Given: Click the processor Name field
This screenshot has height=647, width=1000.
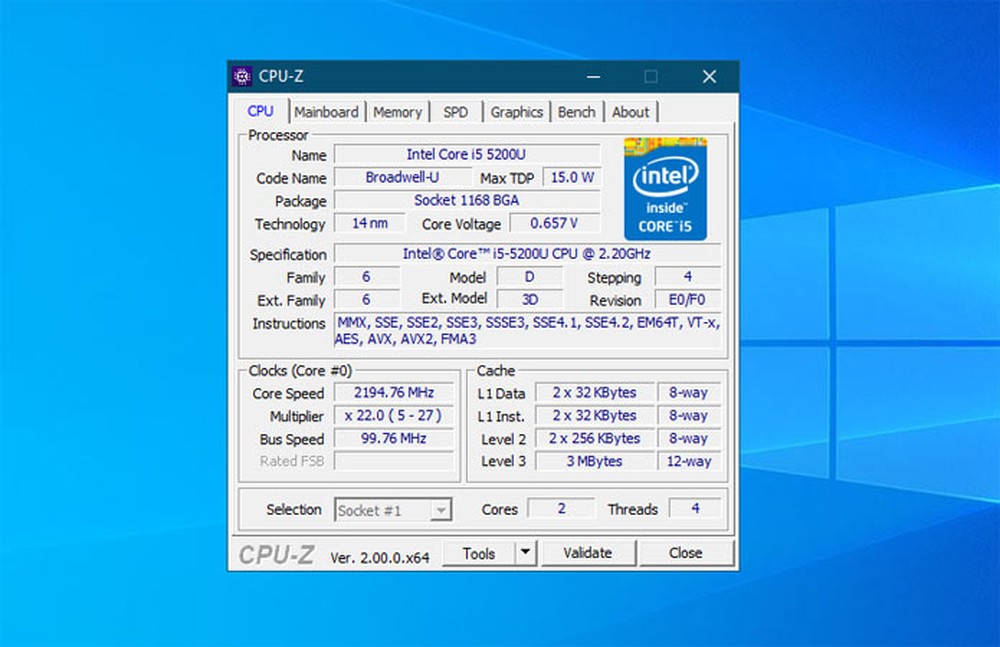Looking at the screenshot, I should pos(466,154).
